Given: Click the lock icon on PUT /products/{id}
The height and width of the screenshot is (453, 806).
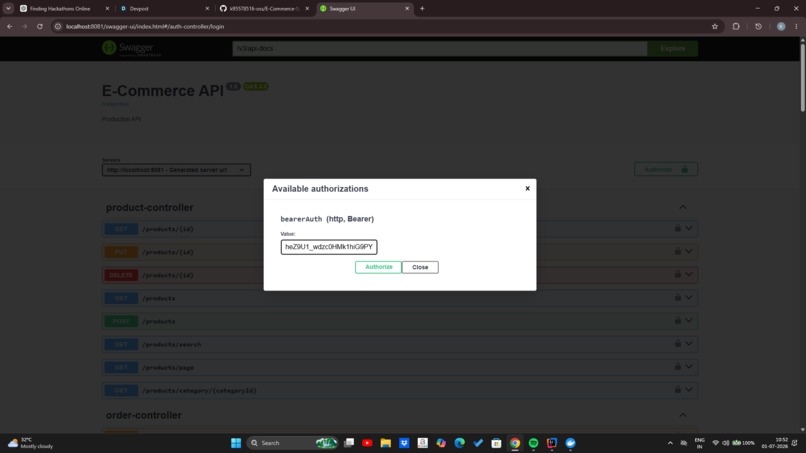Looking at the screenshot, I should 677,251.
